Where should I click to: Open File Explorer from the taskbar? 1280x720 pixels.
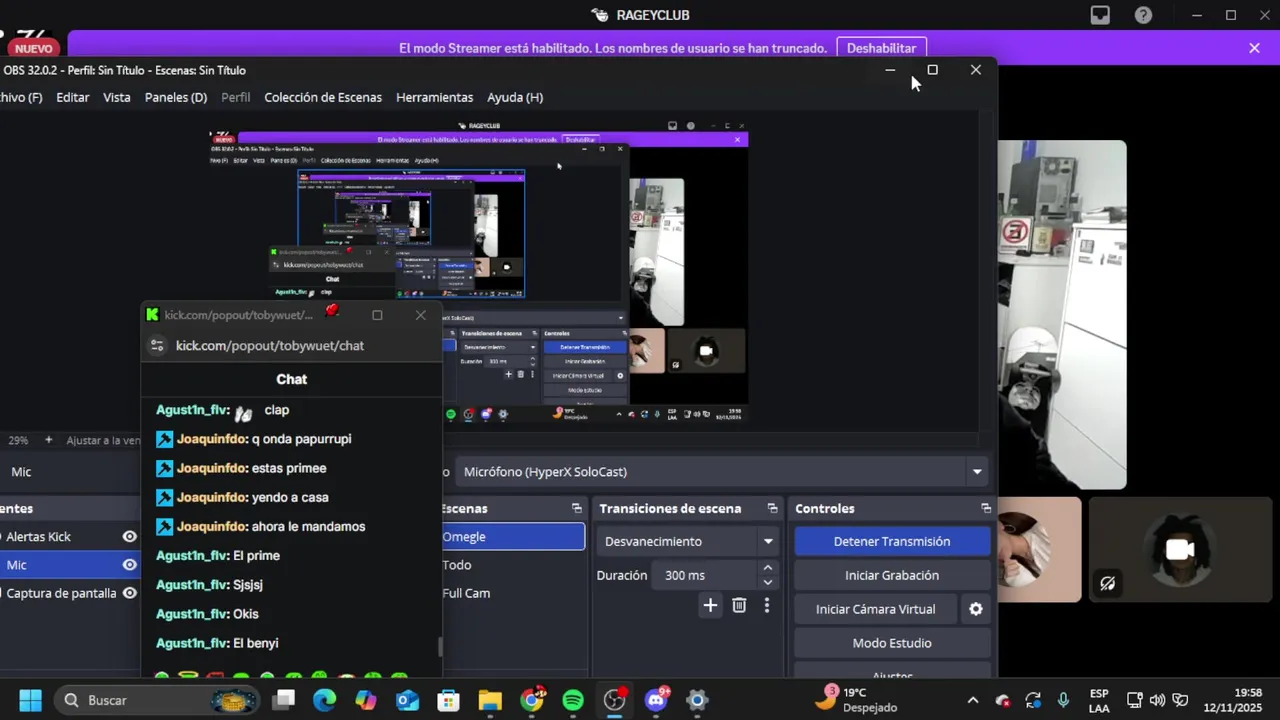coord(490,700)
